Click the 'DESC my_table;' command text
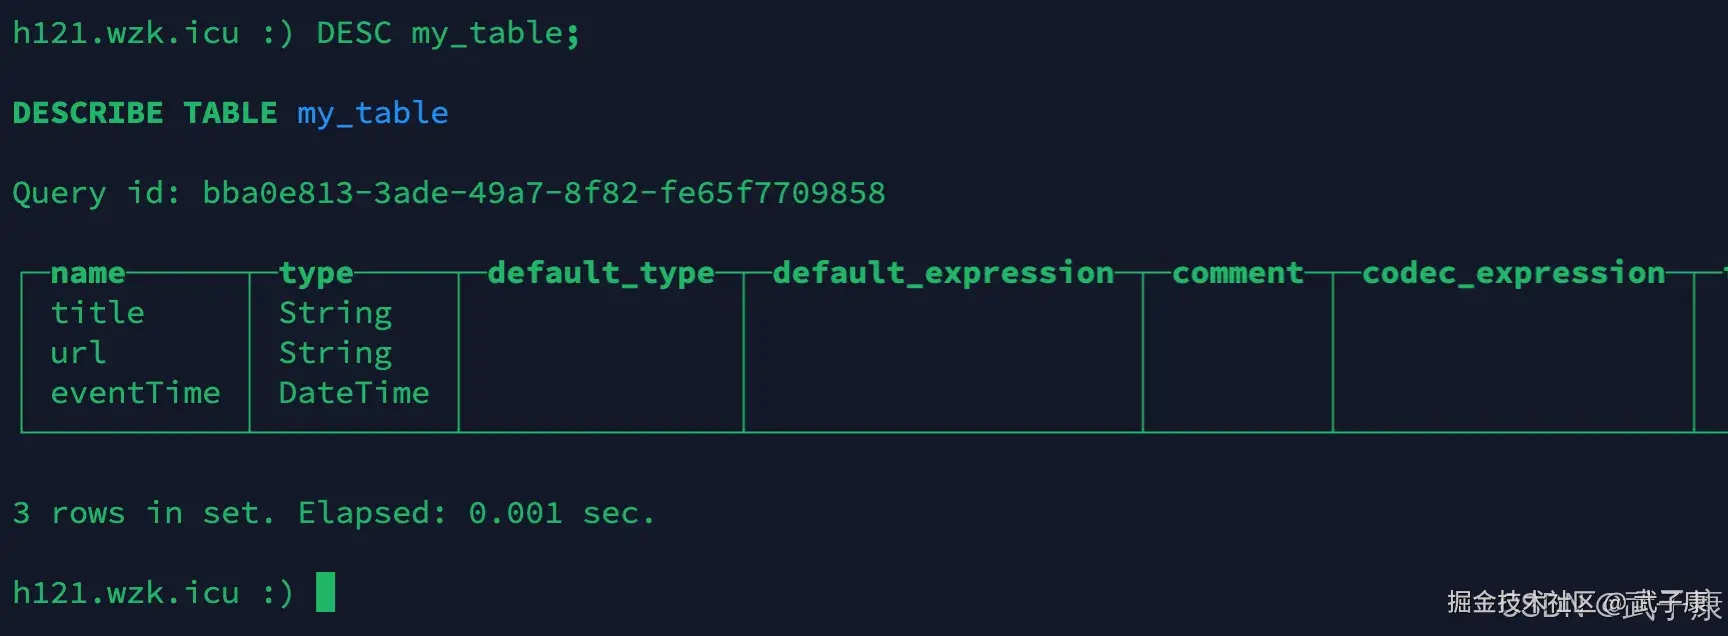The width and height of the screenshot is (1728, 636). 447,33
